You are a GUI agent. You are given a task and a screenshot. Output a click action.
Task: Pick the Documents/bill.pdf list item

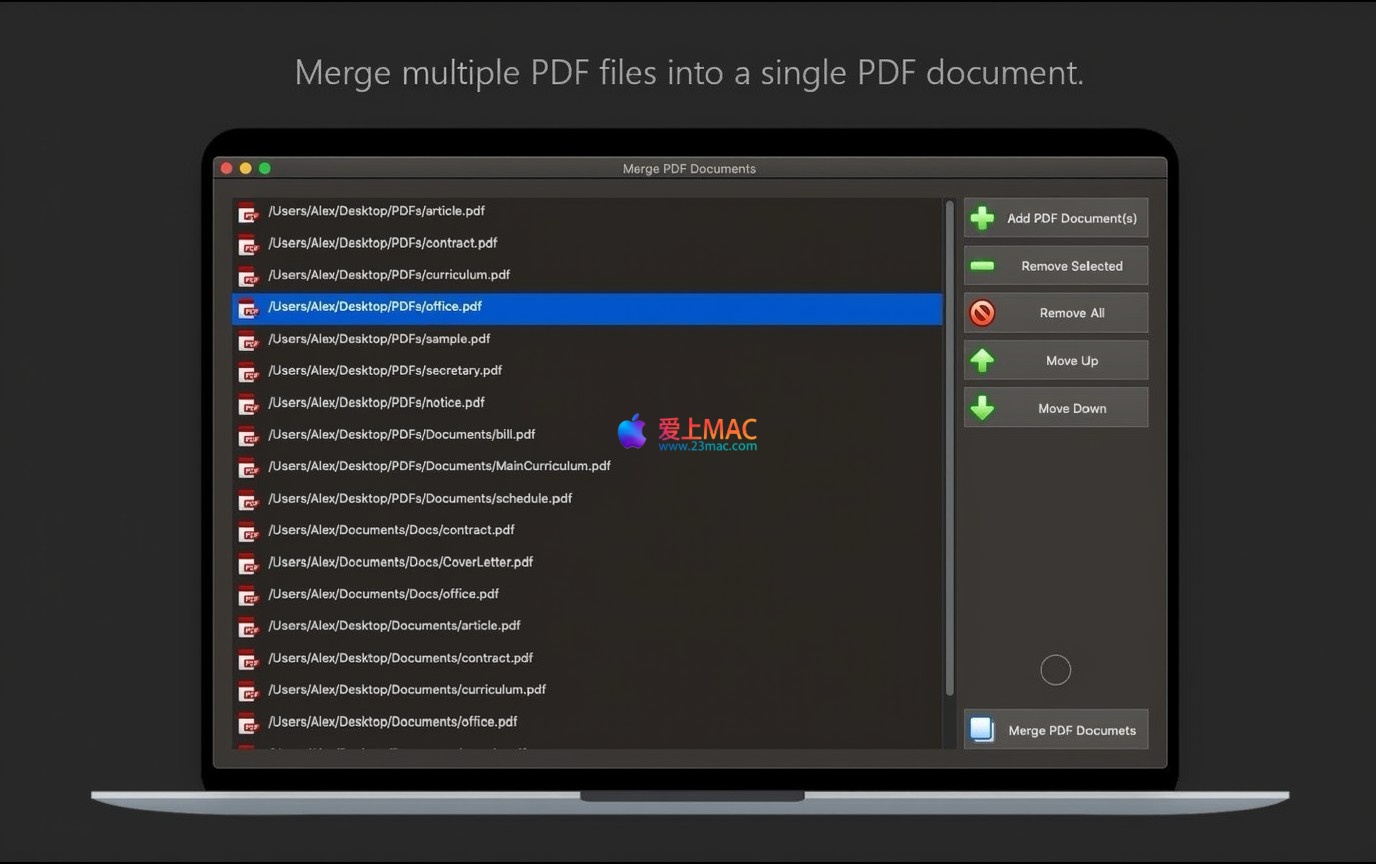point(401,435)
